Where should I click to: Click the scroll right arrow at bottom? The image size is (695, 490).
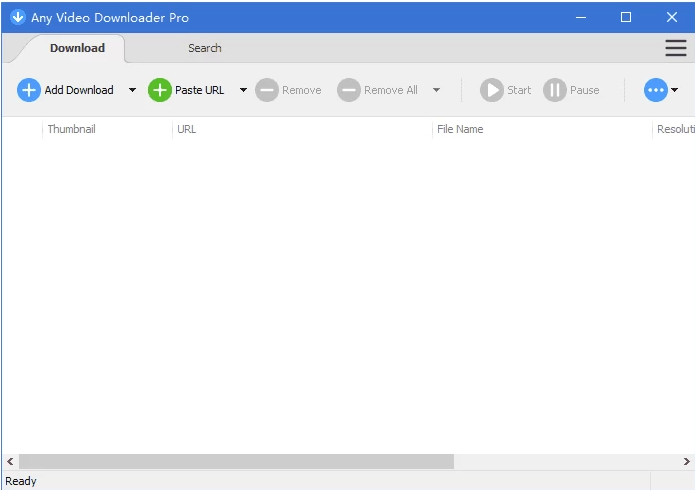[687, 462]
